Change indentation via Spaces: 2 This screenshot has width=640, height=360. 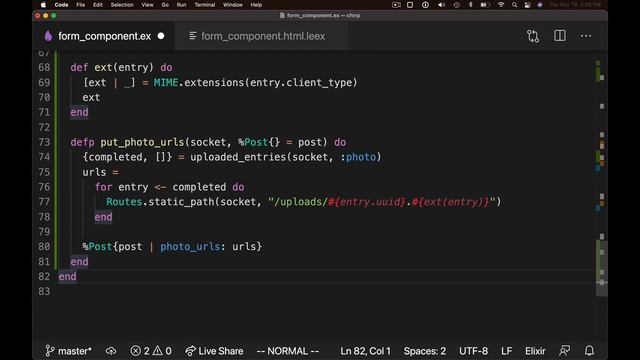pyautogui.click(x=424, y=351)
